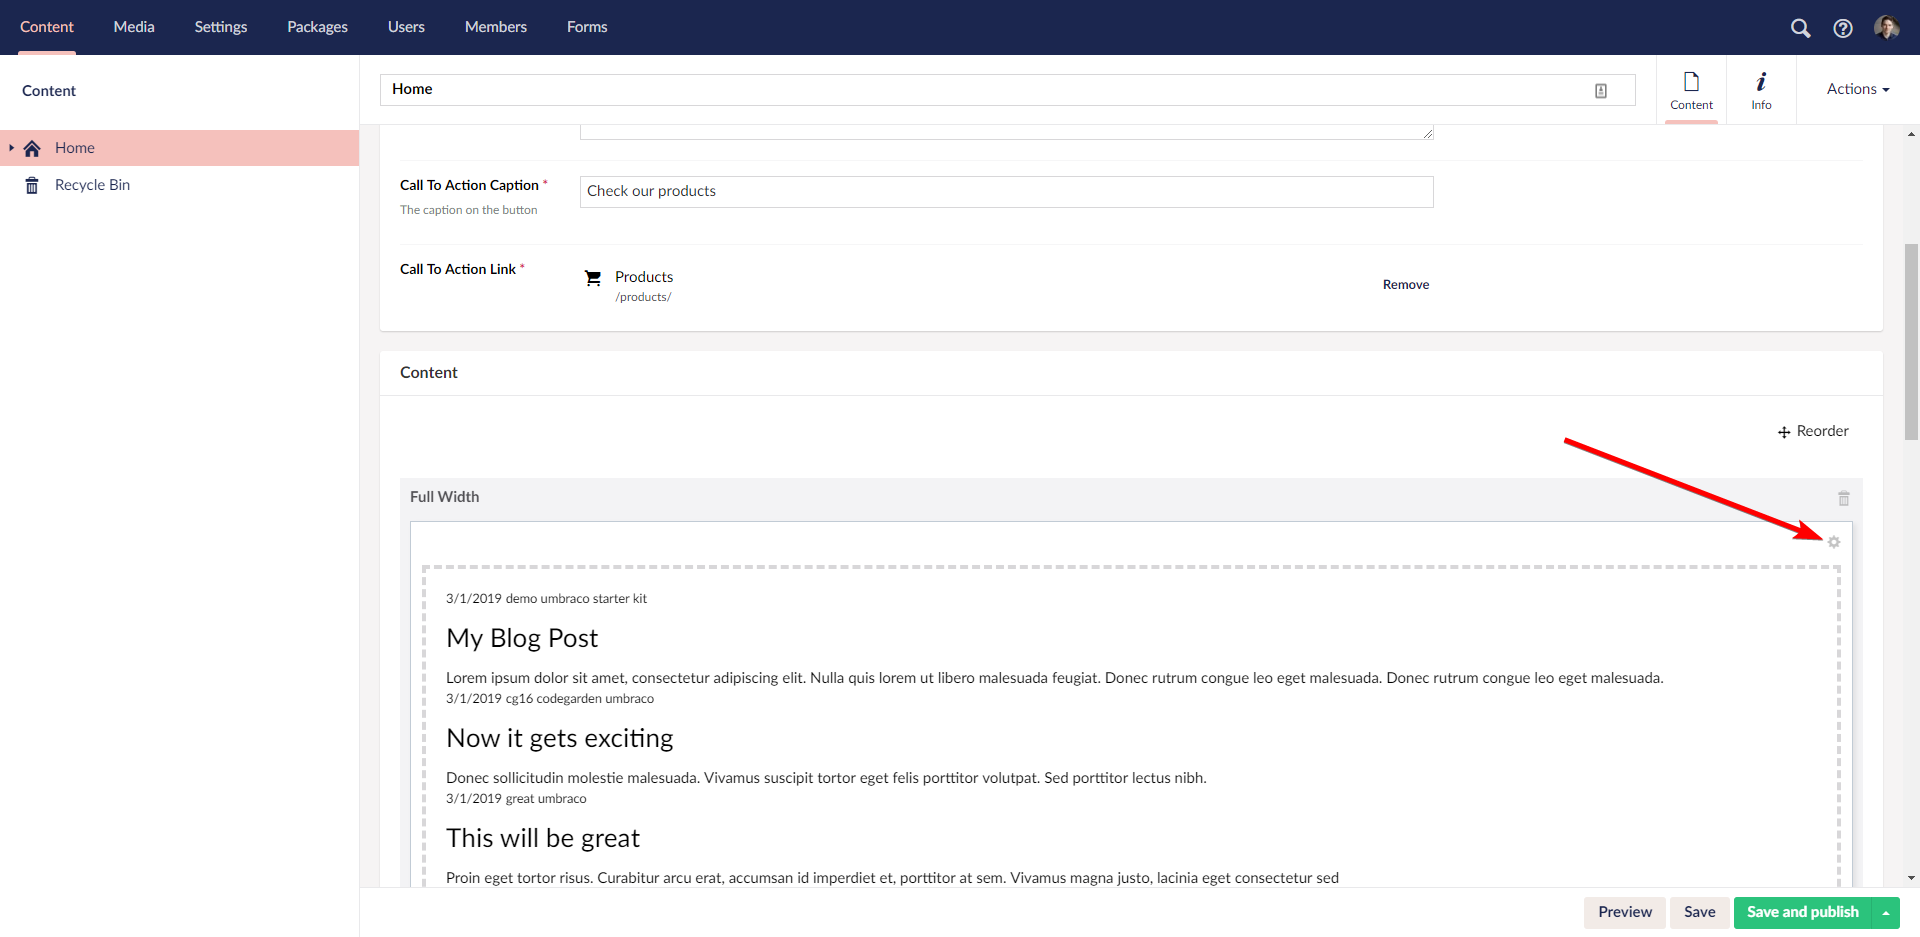This screenshot has height=937, width=1920.
Task: Open the user profile avatar
Action: 1888,27
